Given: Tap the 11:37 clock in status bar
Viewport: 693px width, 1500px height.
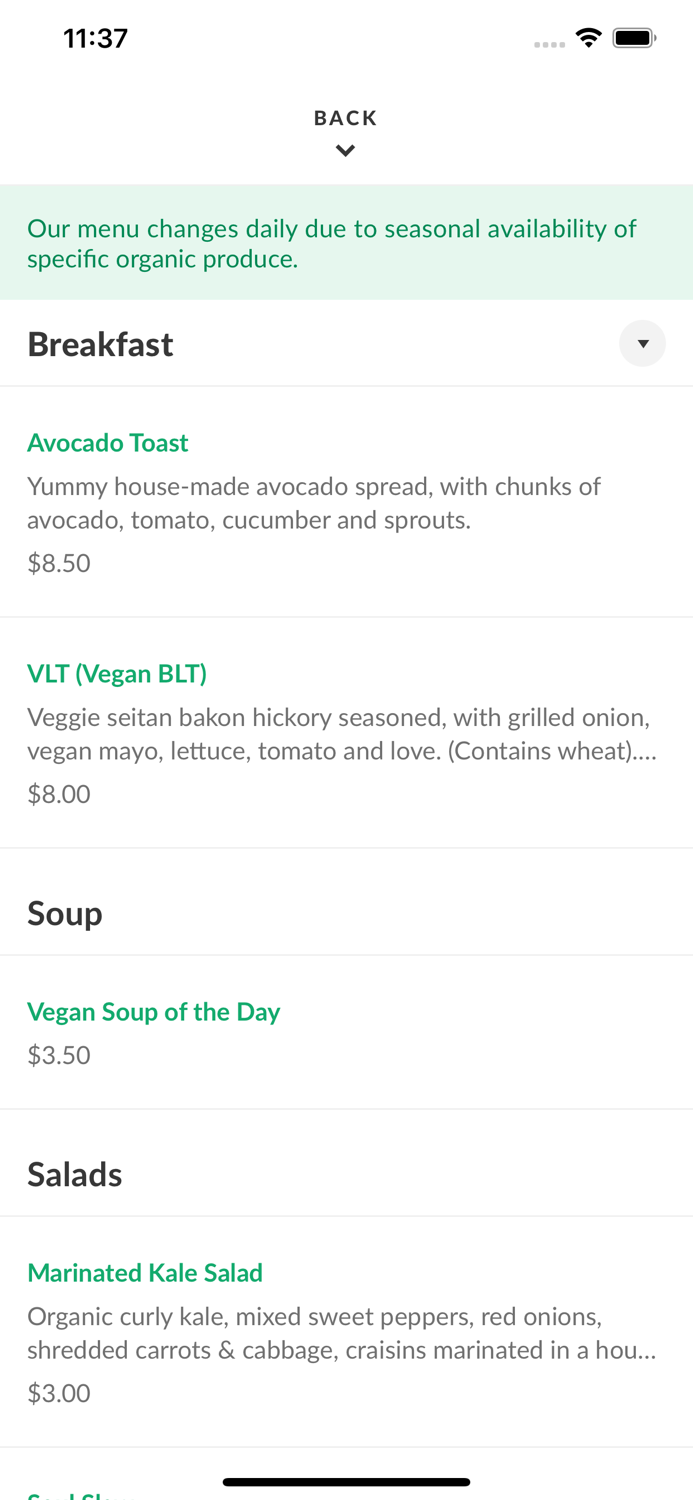Looking at the screenshot, I should click(95, 39).
